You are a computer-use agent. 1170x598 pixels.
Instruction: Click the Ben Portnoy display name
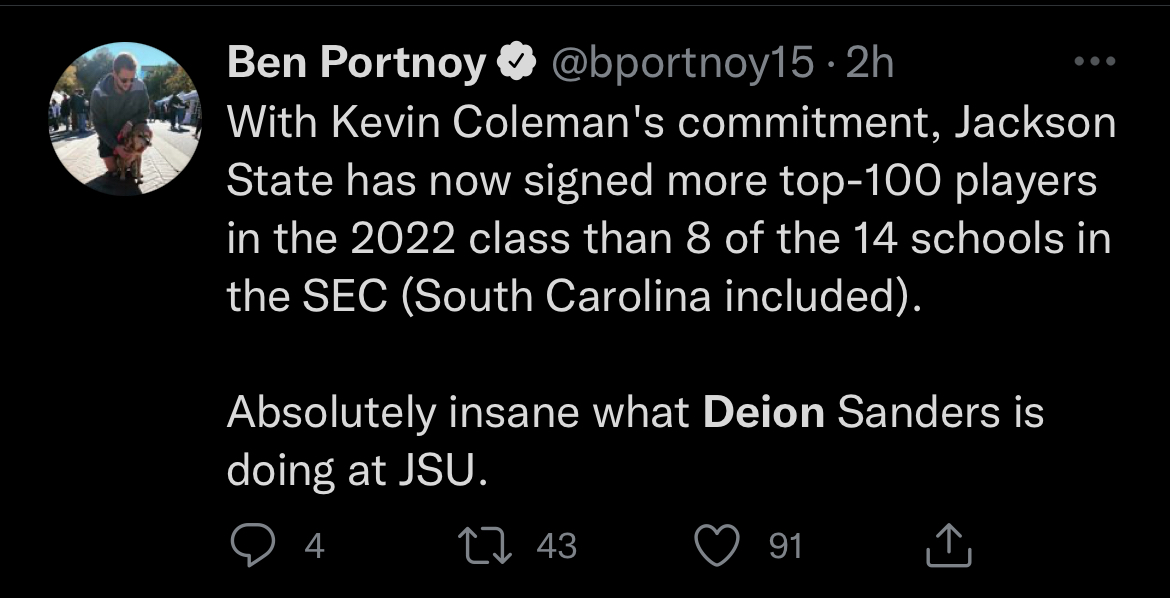(357, 65)
